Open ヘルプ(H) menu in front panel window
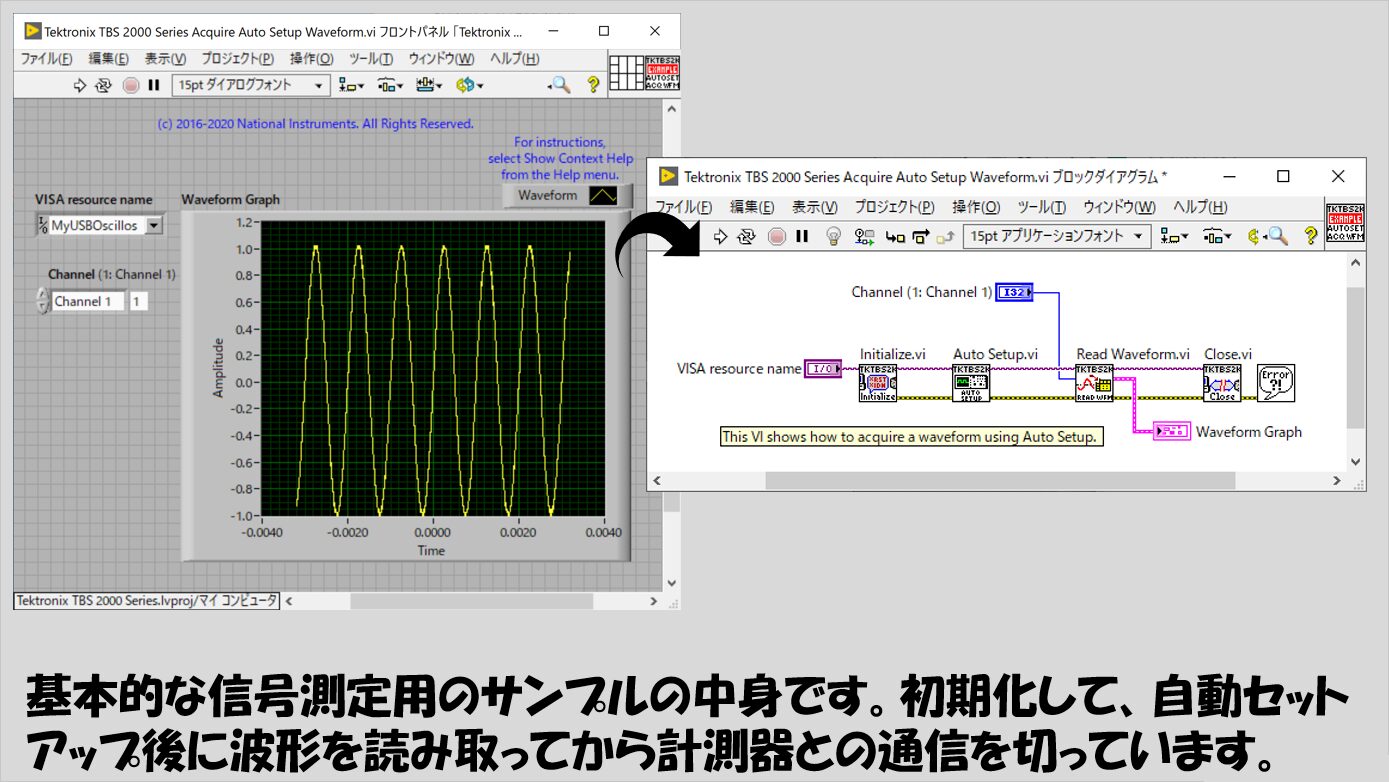 [515, 59]
